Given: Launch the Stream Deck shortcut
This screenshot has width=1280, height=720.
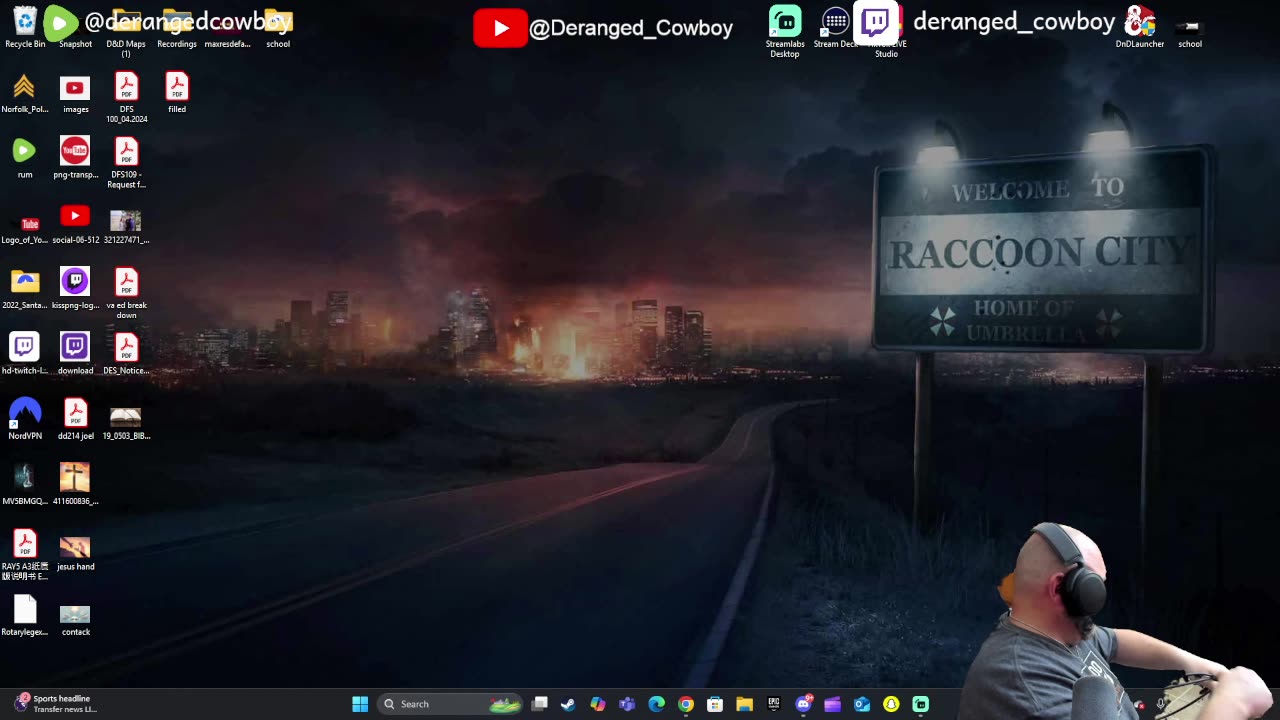Looking at the screenshot, I should [x=836, y=27].
